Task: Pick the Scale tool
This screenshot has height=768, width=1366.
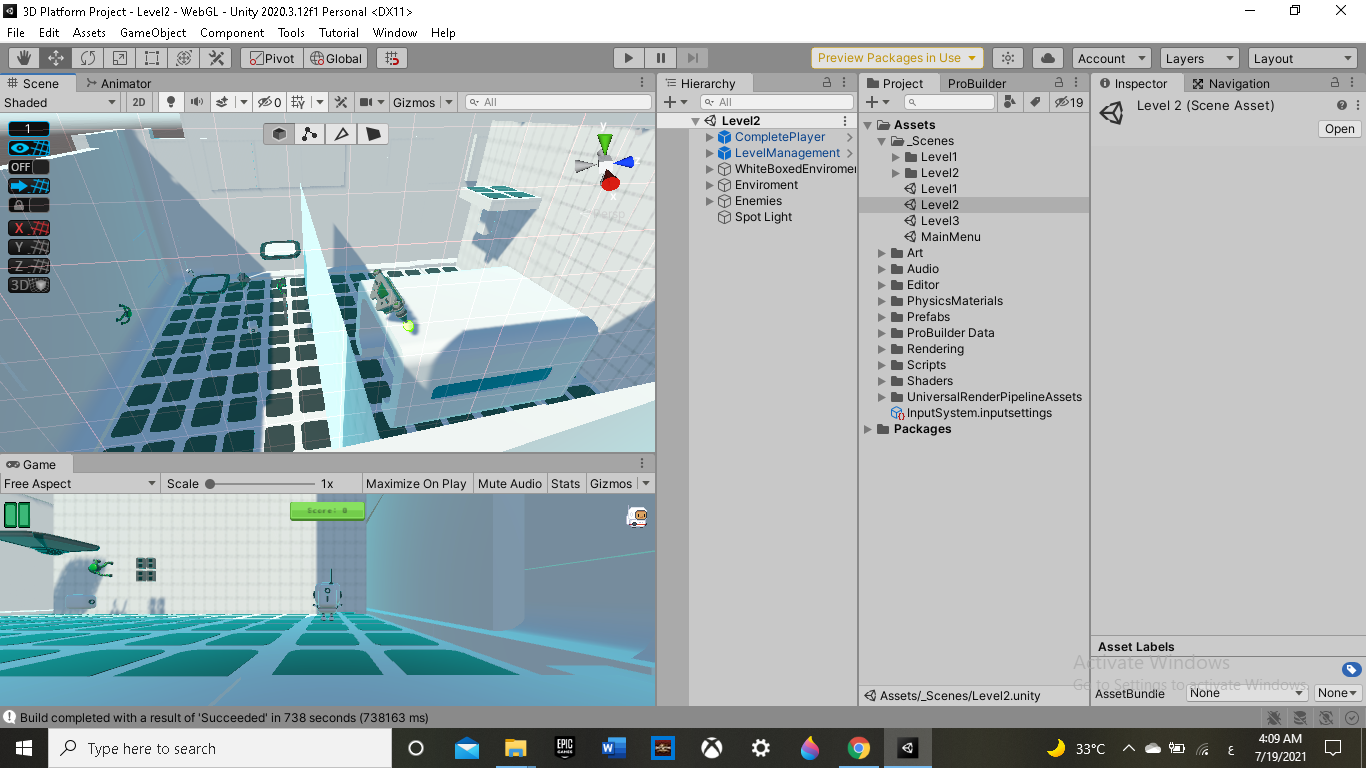Action: 120,58
